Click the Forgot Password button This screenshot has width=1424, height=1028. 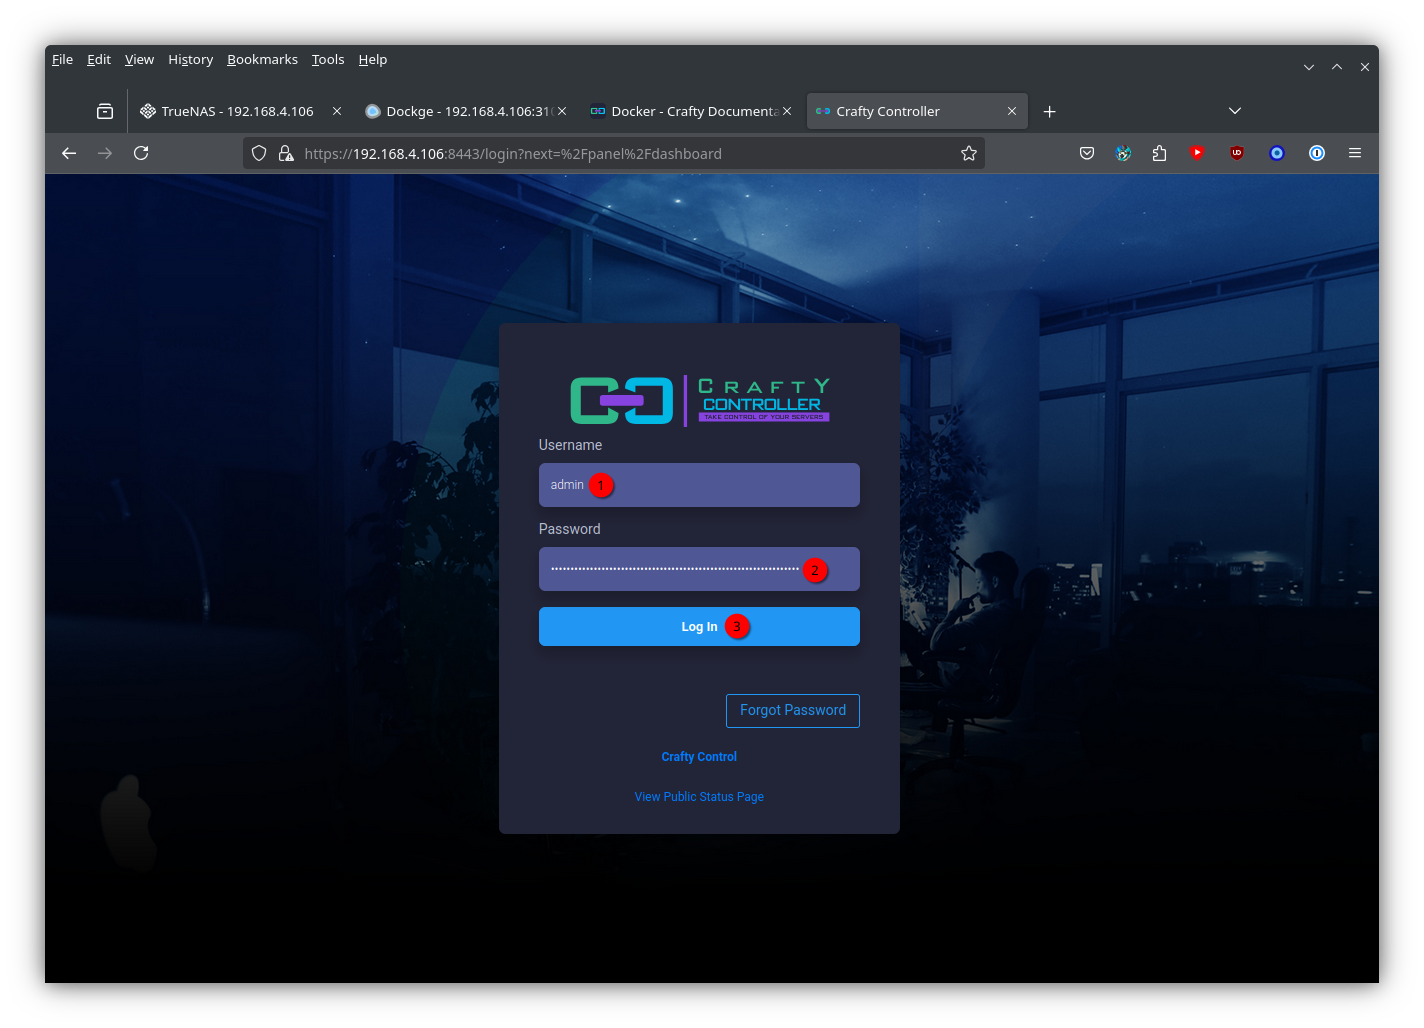[792, 710]
